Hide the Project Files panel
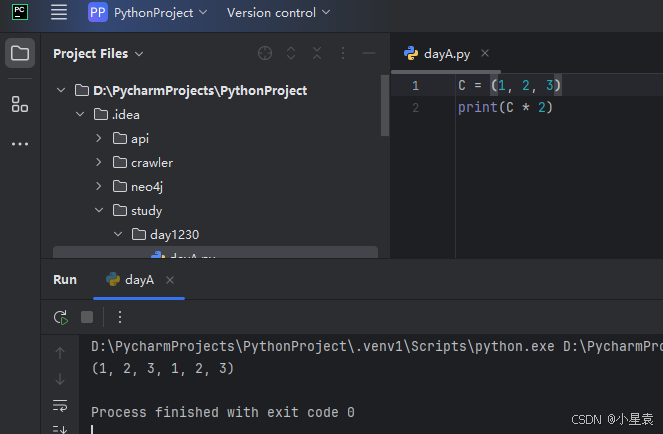This screenshot has width=663, height=434. coord(369,53)
